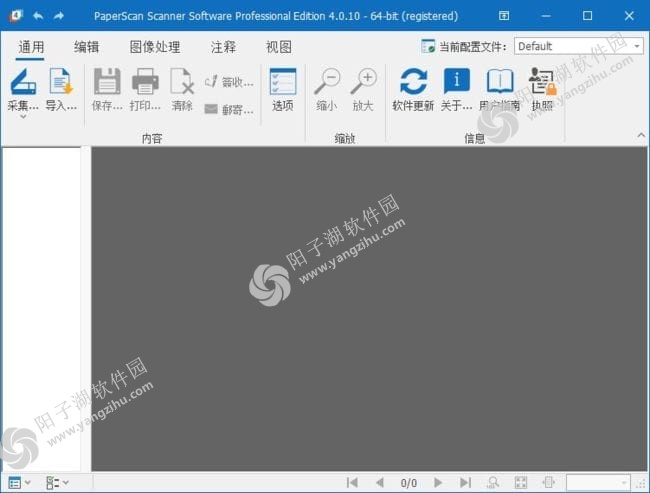Click the fit width icon
Viewport: 650px width, 493px height.
tap(548, 482)
